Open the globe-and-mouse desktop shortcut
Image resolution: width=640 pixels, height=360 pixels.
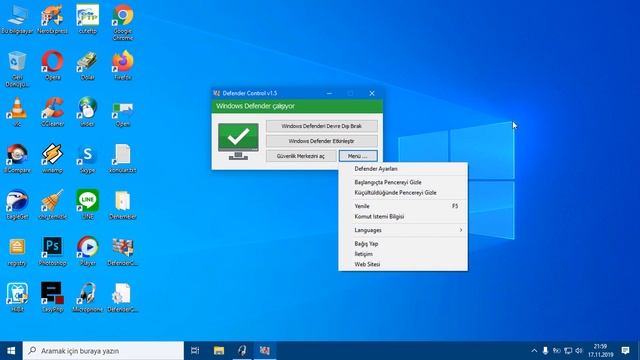(87, 111)
